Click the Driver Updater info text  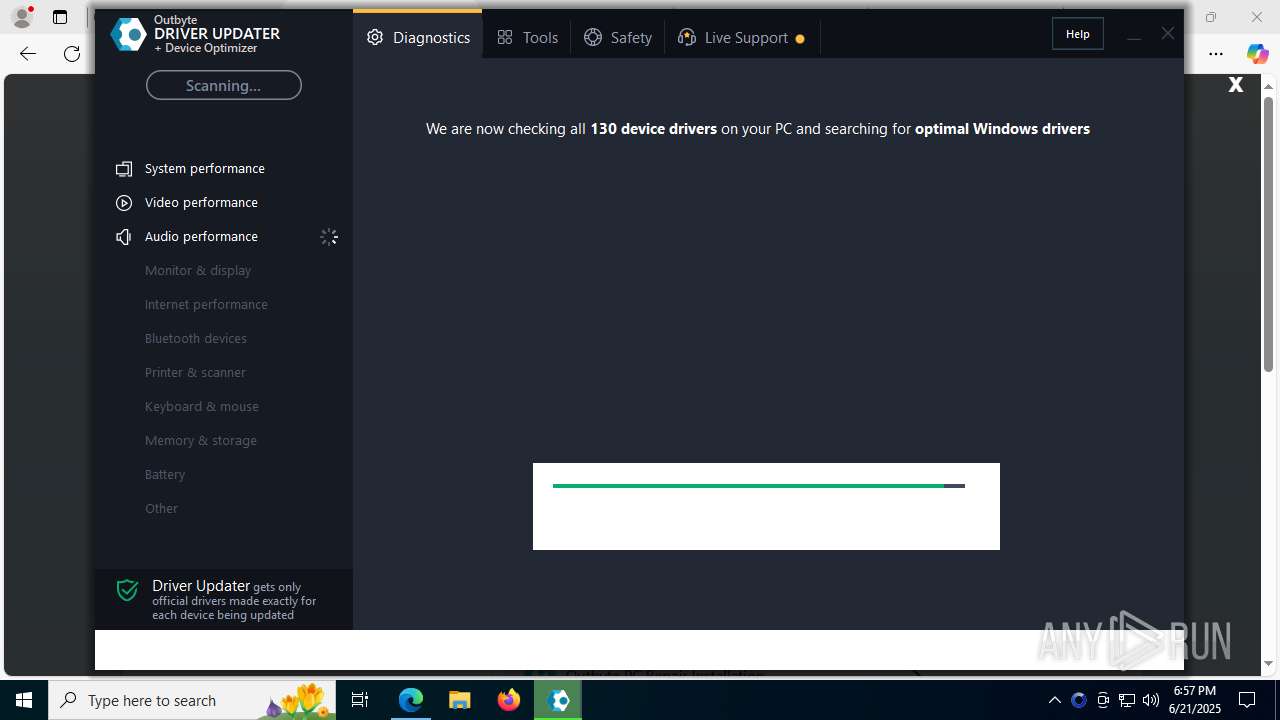[234, 600]
